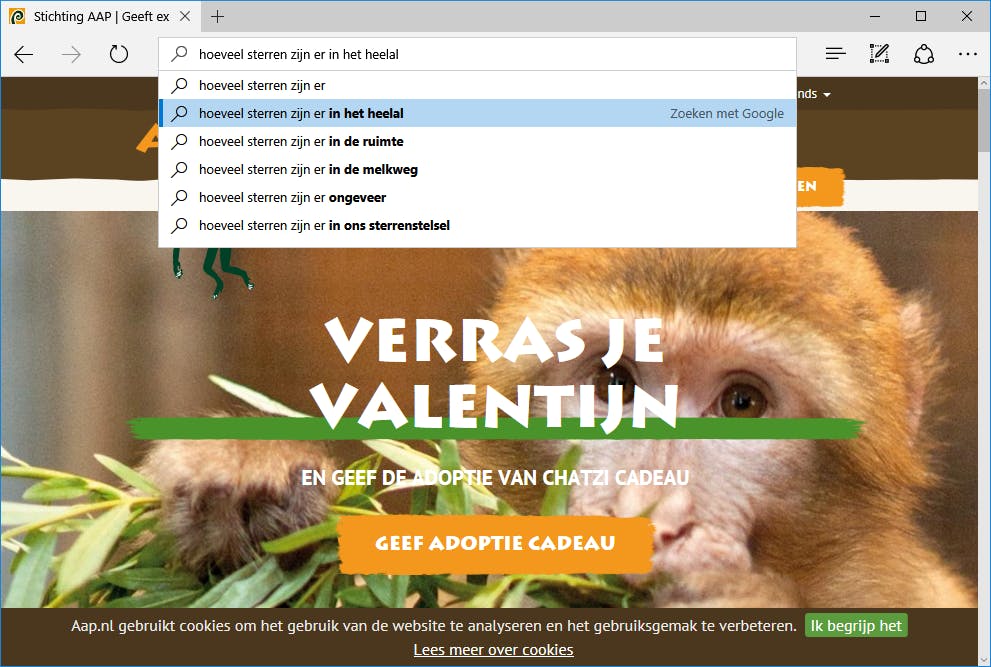Open the Hub favorites and history icon
Viewport: 991px width, 667px height.
coord(836,54)
